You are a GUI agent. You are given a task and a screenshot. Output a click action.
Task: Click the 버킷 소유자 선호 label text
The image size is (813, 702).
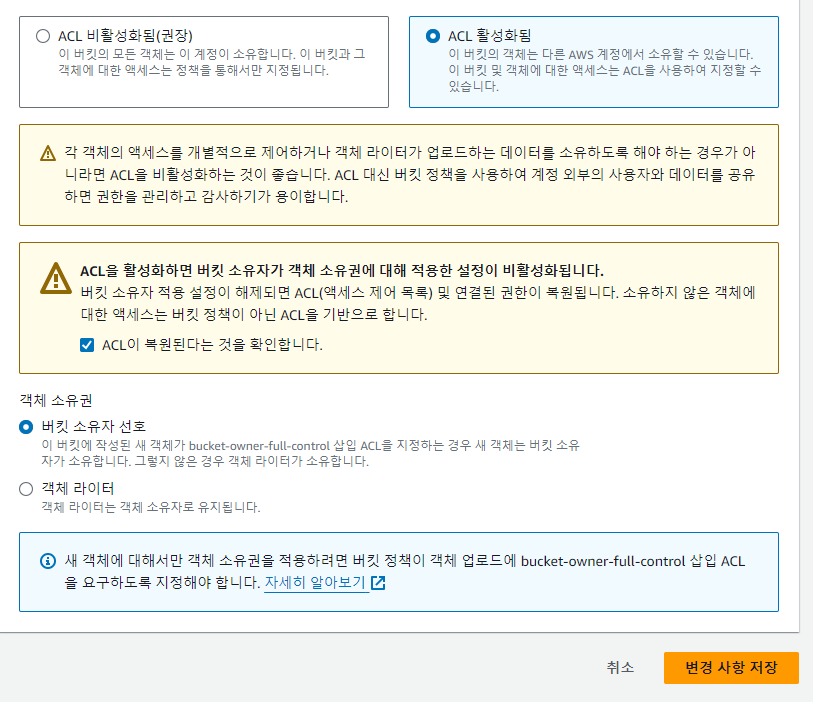coord(94,427)
